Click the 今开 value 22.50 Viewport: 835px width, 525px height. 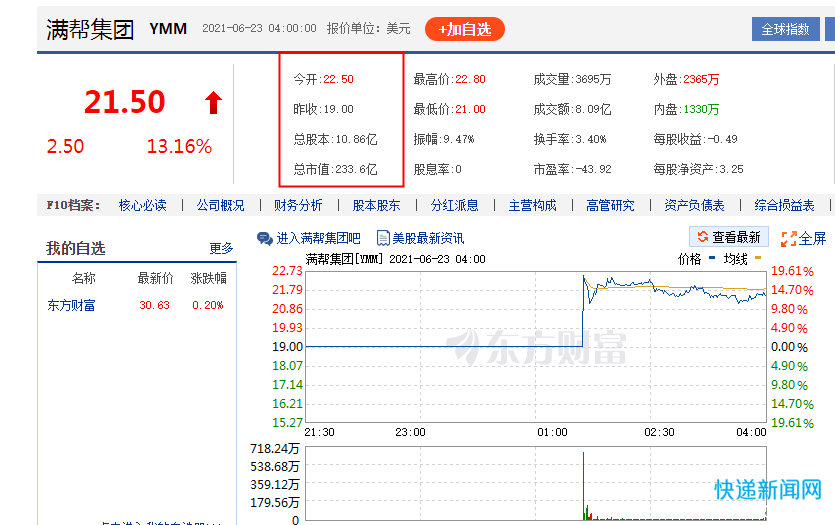pyautogui.click(x=338, y=79)
